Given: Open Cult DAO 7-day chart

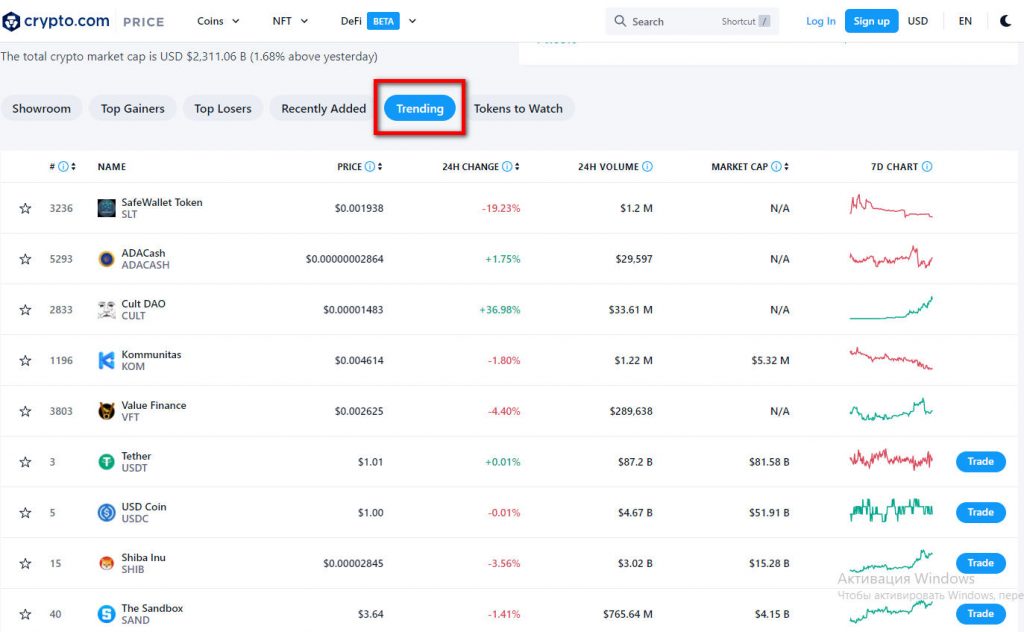Looking at the screenshot, I should coord(891,308).
